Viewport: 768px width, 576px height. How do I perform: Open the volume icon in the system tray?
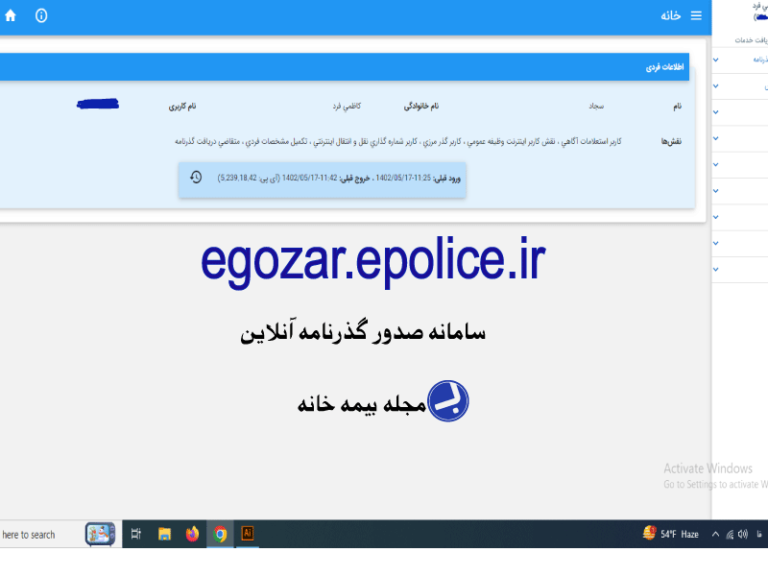click(743, 534)
